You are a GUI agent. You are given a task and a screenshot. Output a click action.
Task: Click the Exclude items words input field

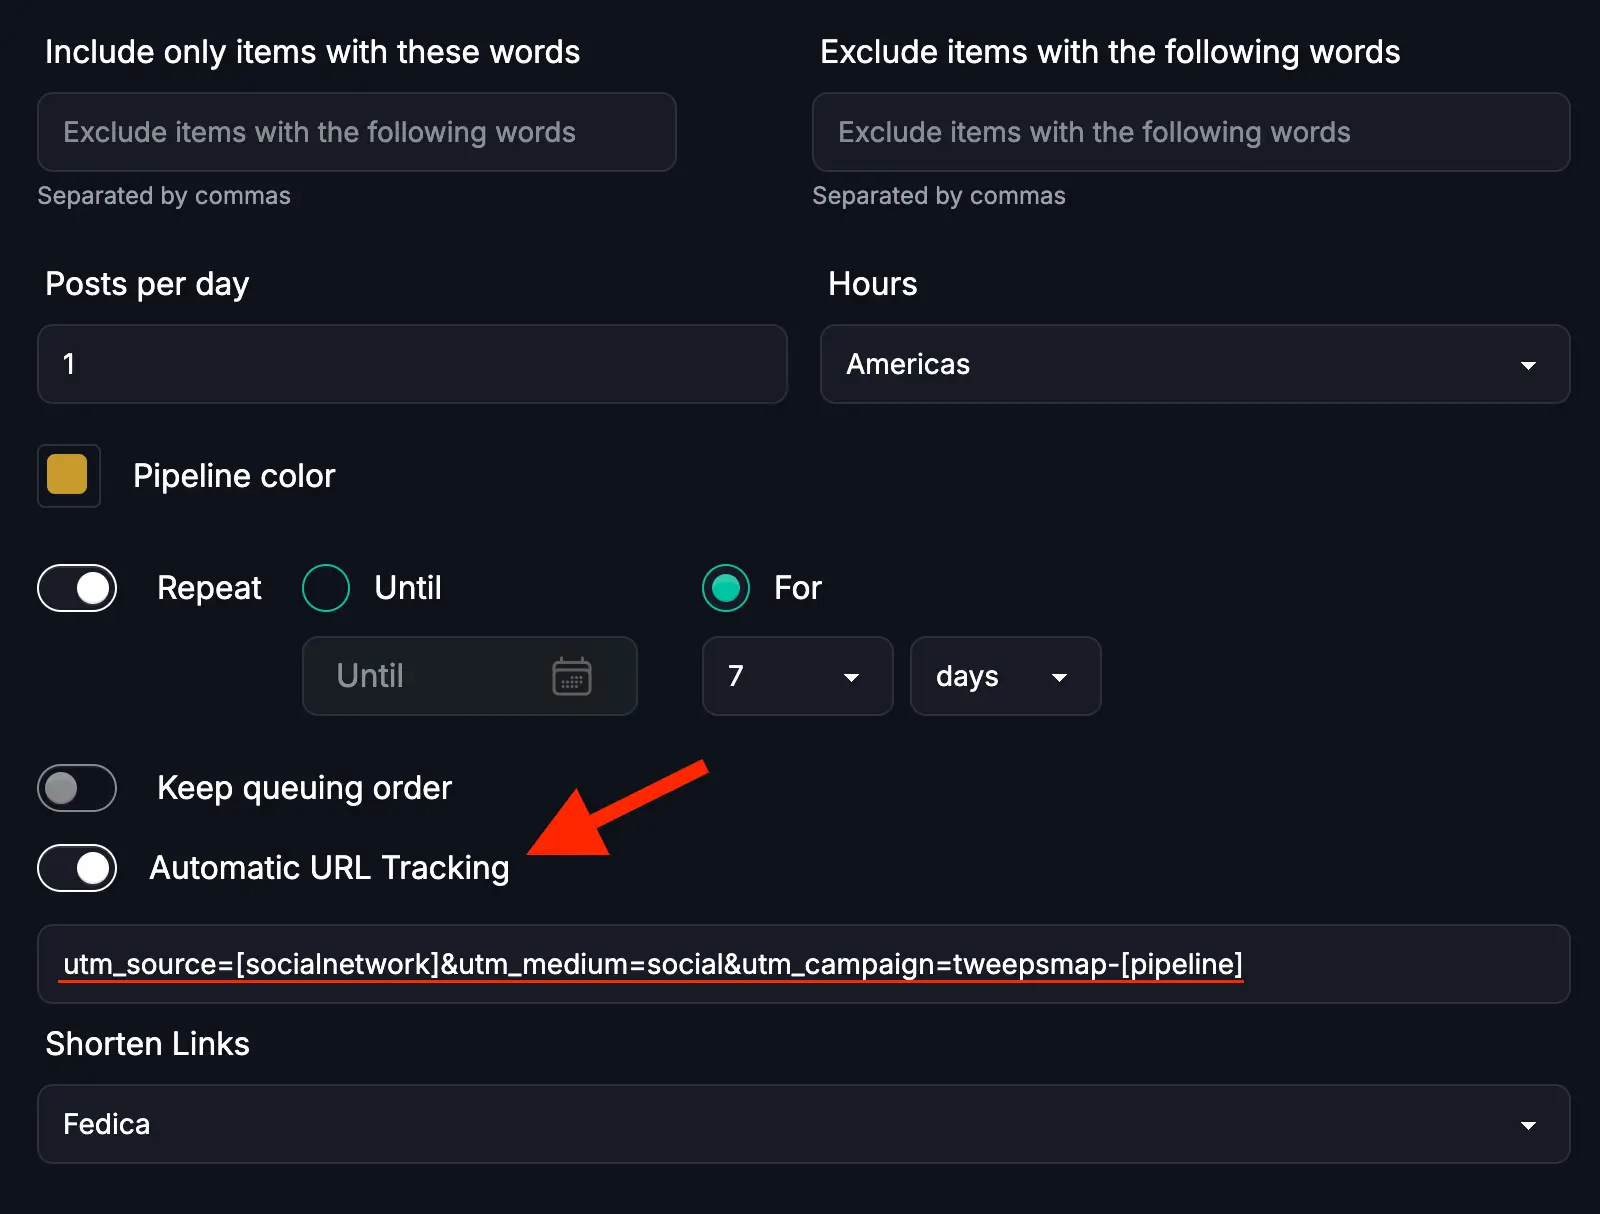1190,132
